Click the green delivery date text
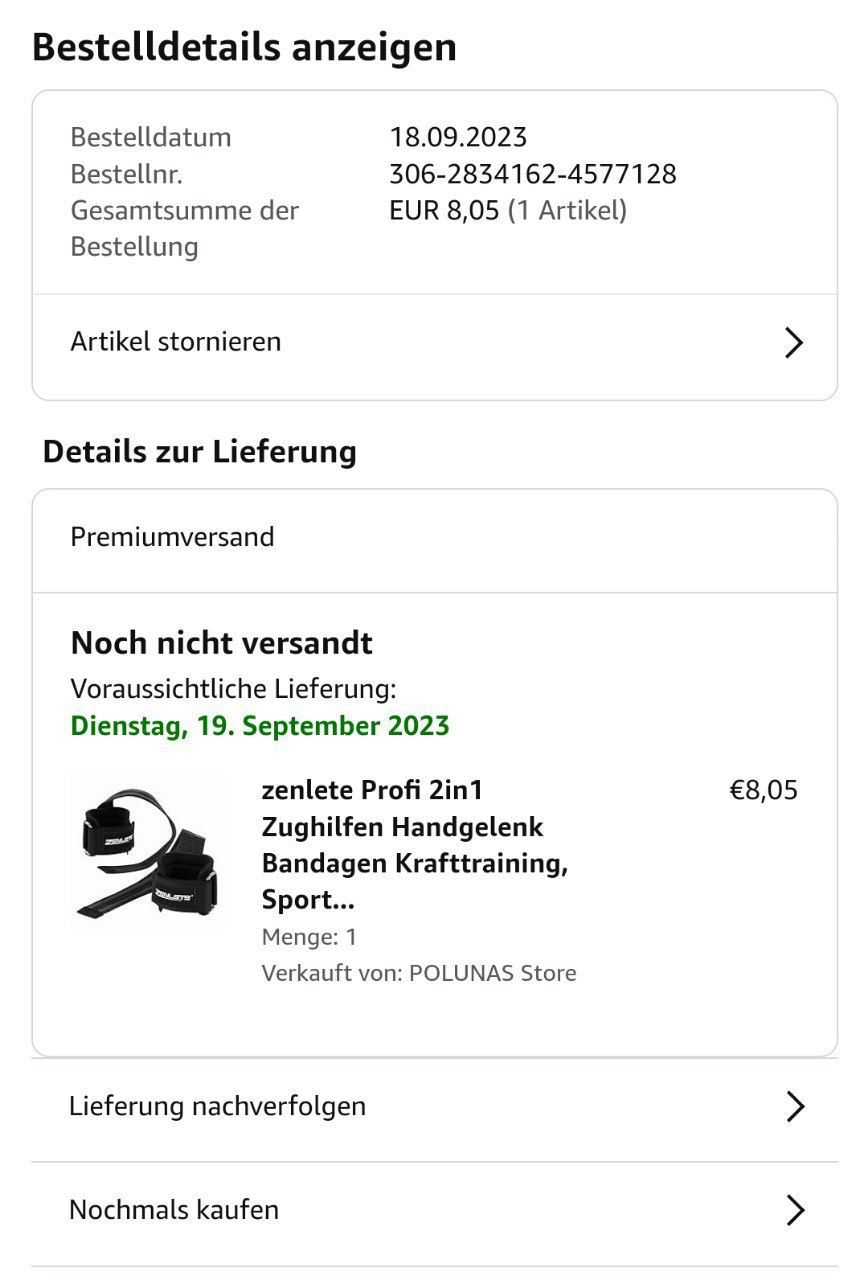 260,726
